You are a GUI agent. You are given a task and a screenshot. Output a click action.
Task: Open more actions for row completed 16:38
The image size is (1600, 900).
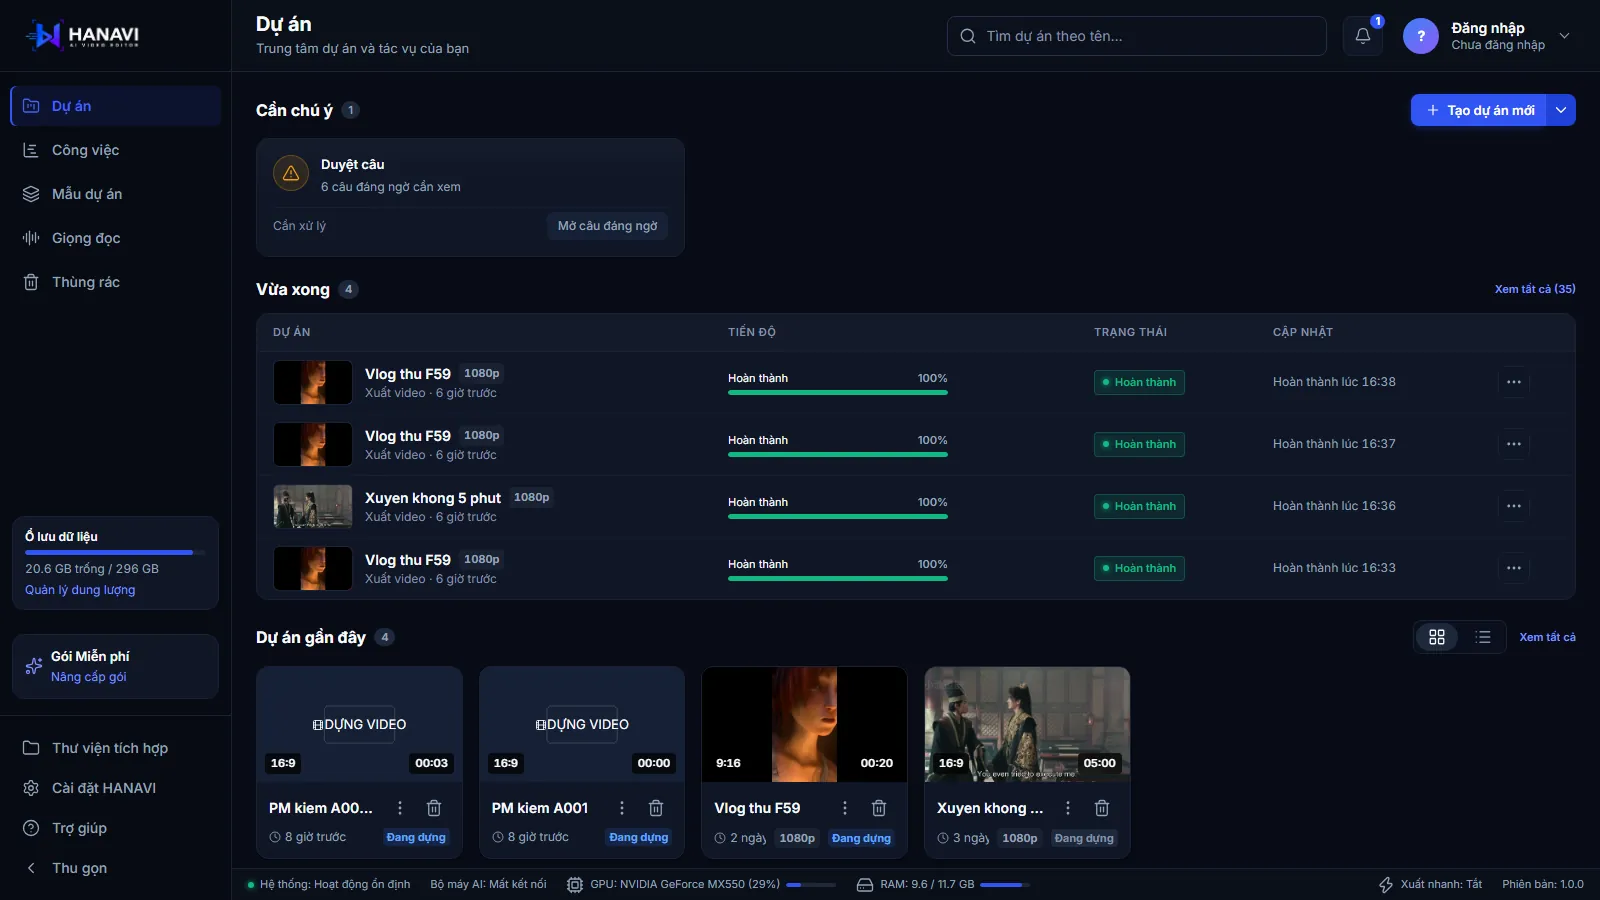1514,382
